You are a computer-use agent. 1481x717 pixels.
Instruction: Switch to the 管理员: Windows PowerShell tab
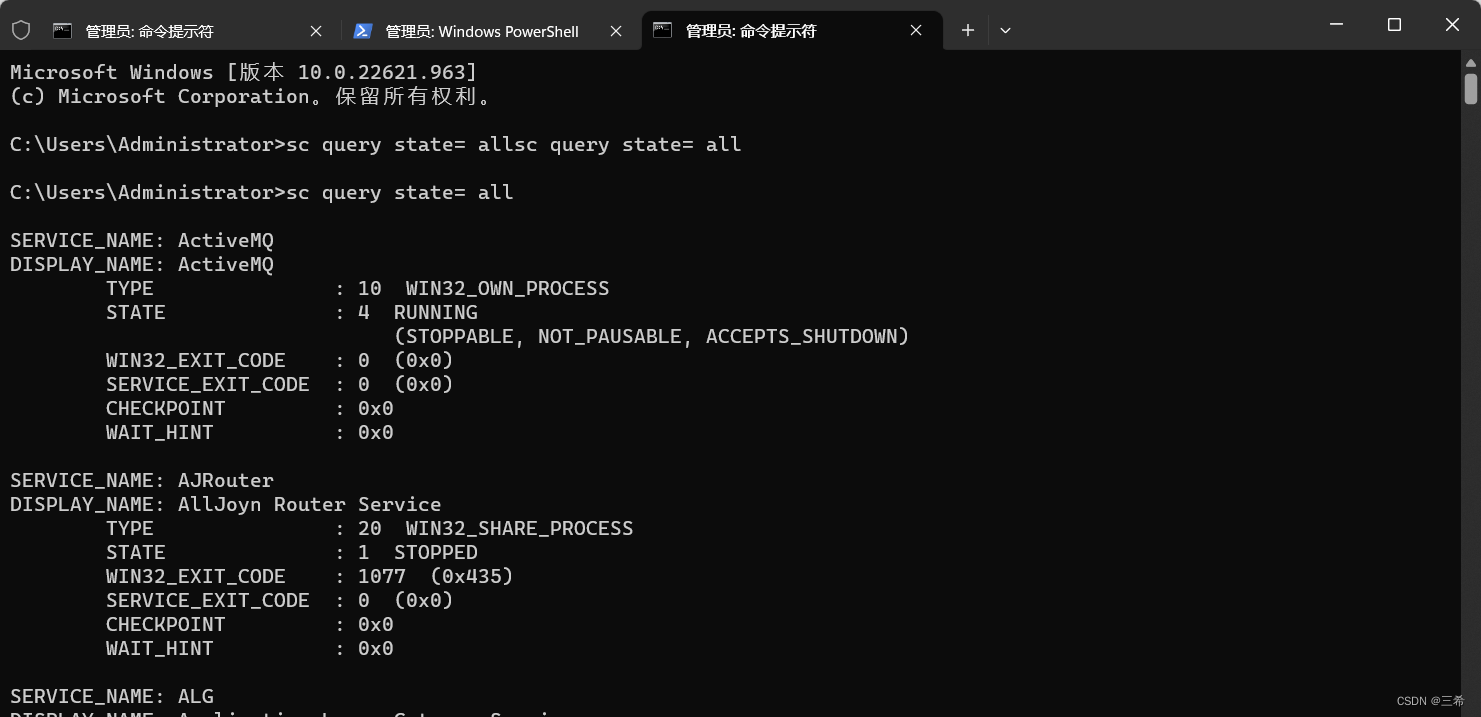pos(480,31)
